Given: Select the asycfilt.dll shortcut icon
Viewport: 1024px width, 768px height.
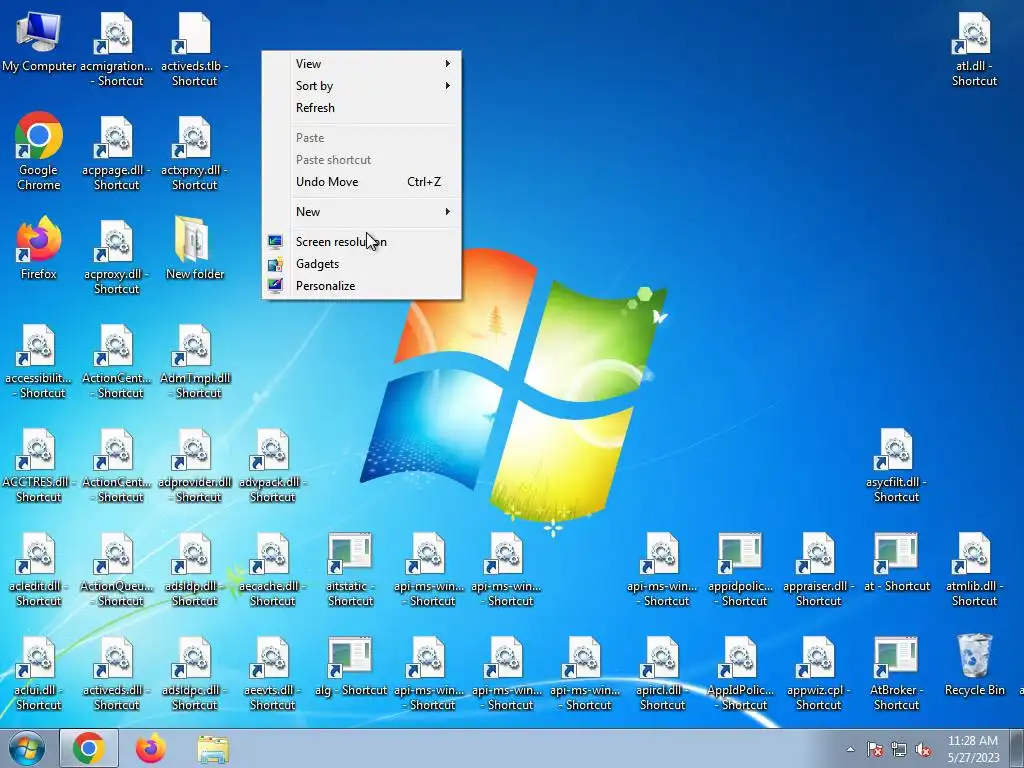Looking at the screenshot, I should pos(896,466).
